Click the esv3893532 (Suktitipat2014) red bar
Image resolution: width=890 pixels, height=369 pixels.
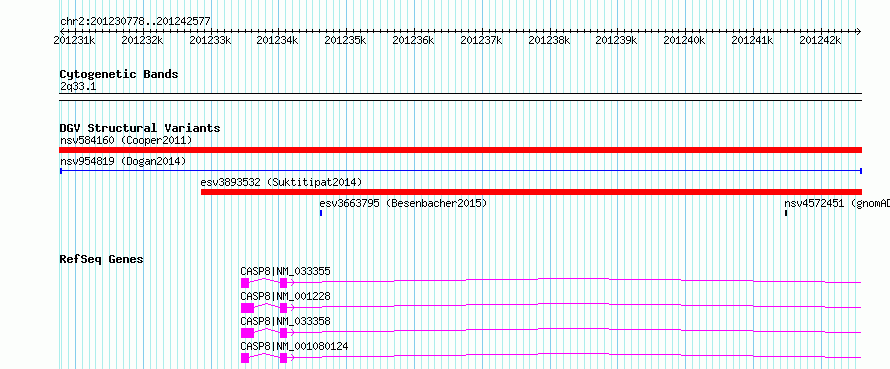pyautogui.click(x=531, y=192)
